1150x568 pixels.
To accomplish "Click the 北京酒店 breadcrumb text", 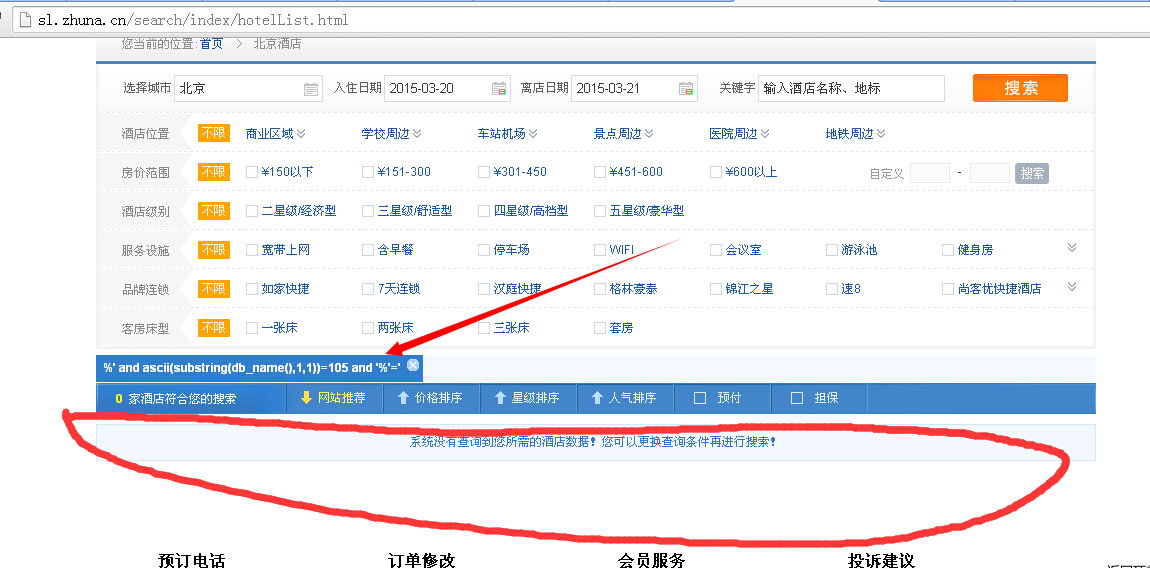I will click(277, 44).
